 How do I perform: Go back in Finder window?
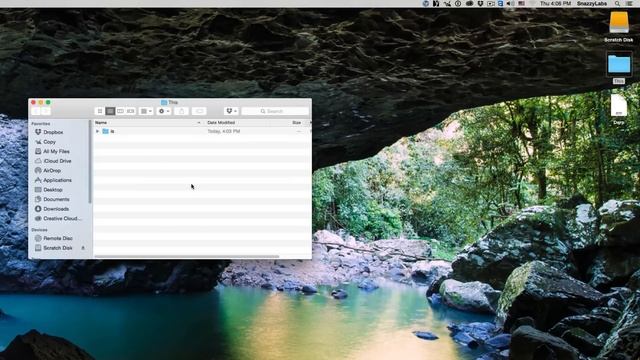pos(36,111)
